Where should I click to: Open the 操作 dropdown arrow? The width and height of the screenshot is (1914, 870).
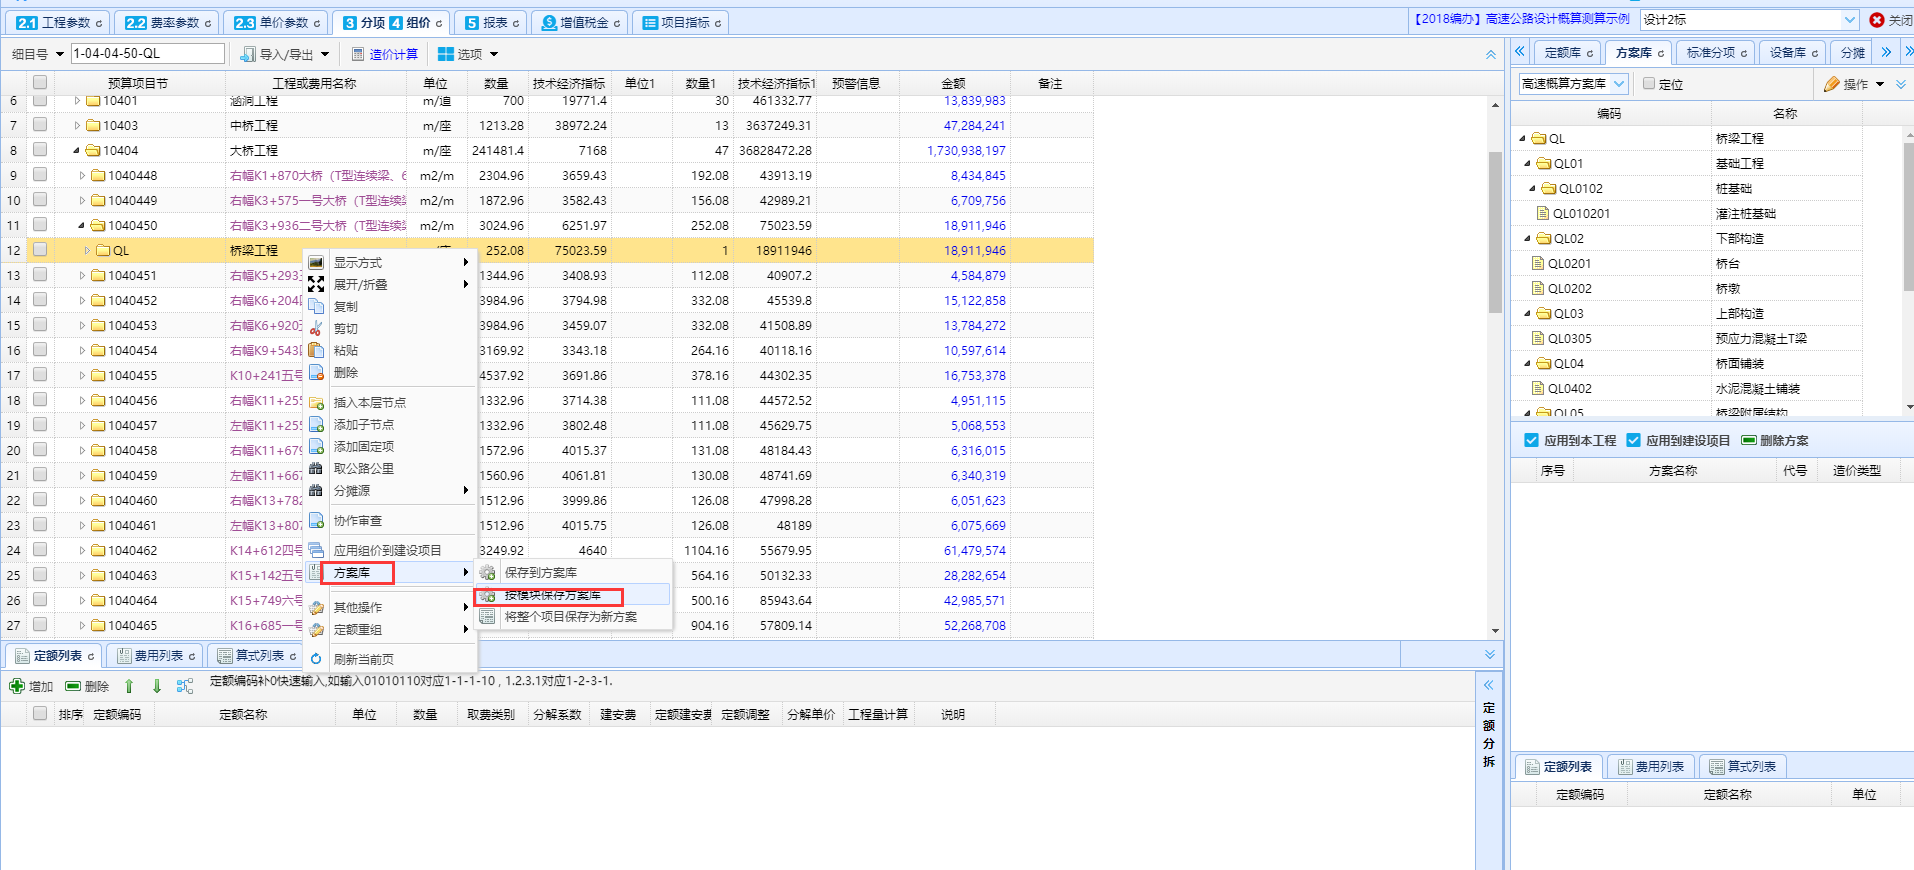(x=1880, y=84)
